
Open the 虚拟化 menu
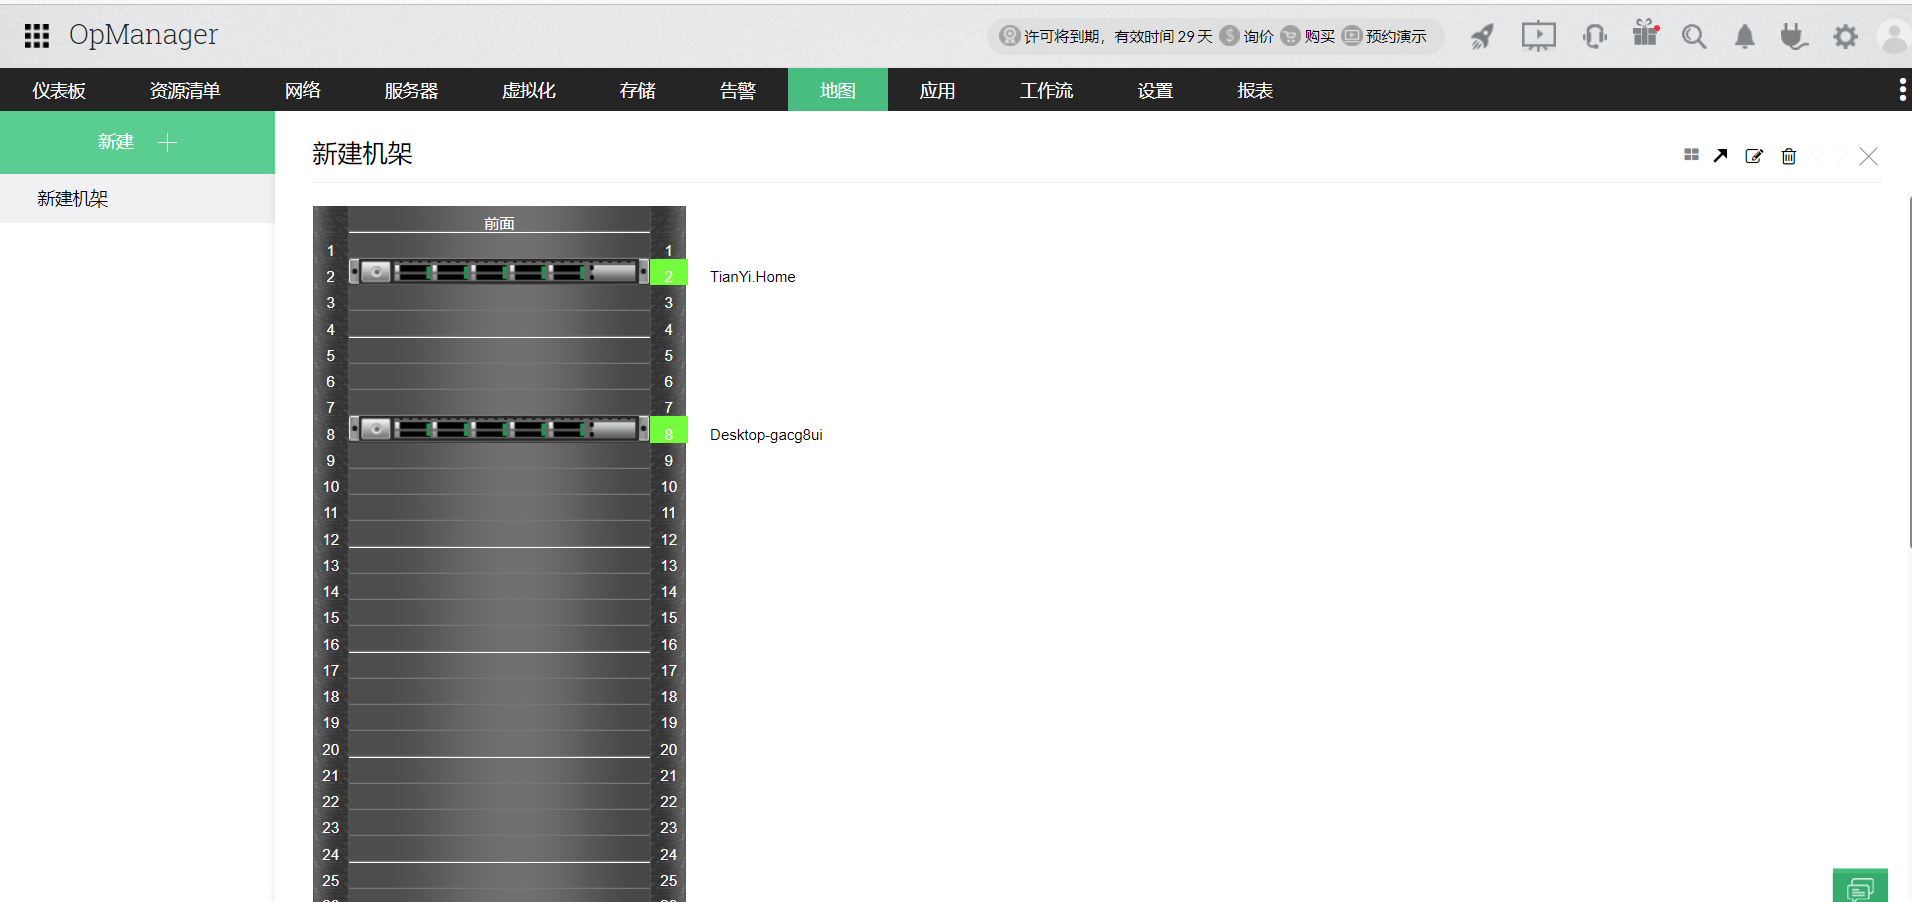tap(529, 90)
